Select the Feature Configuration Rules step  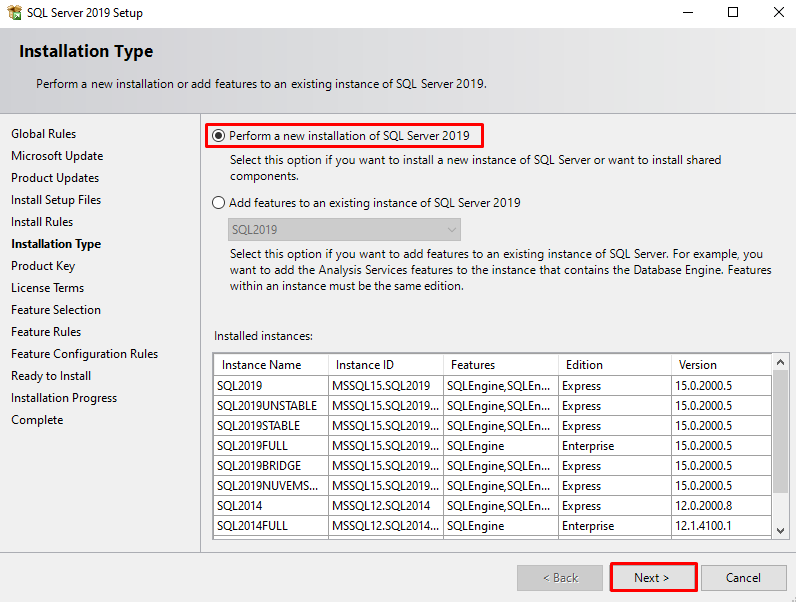(84, 354)
